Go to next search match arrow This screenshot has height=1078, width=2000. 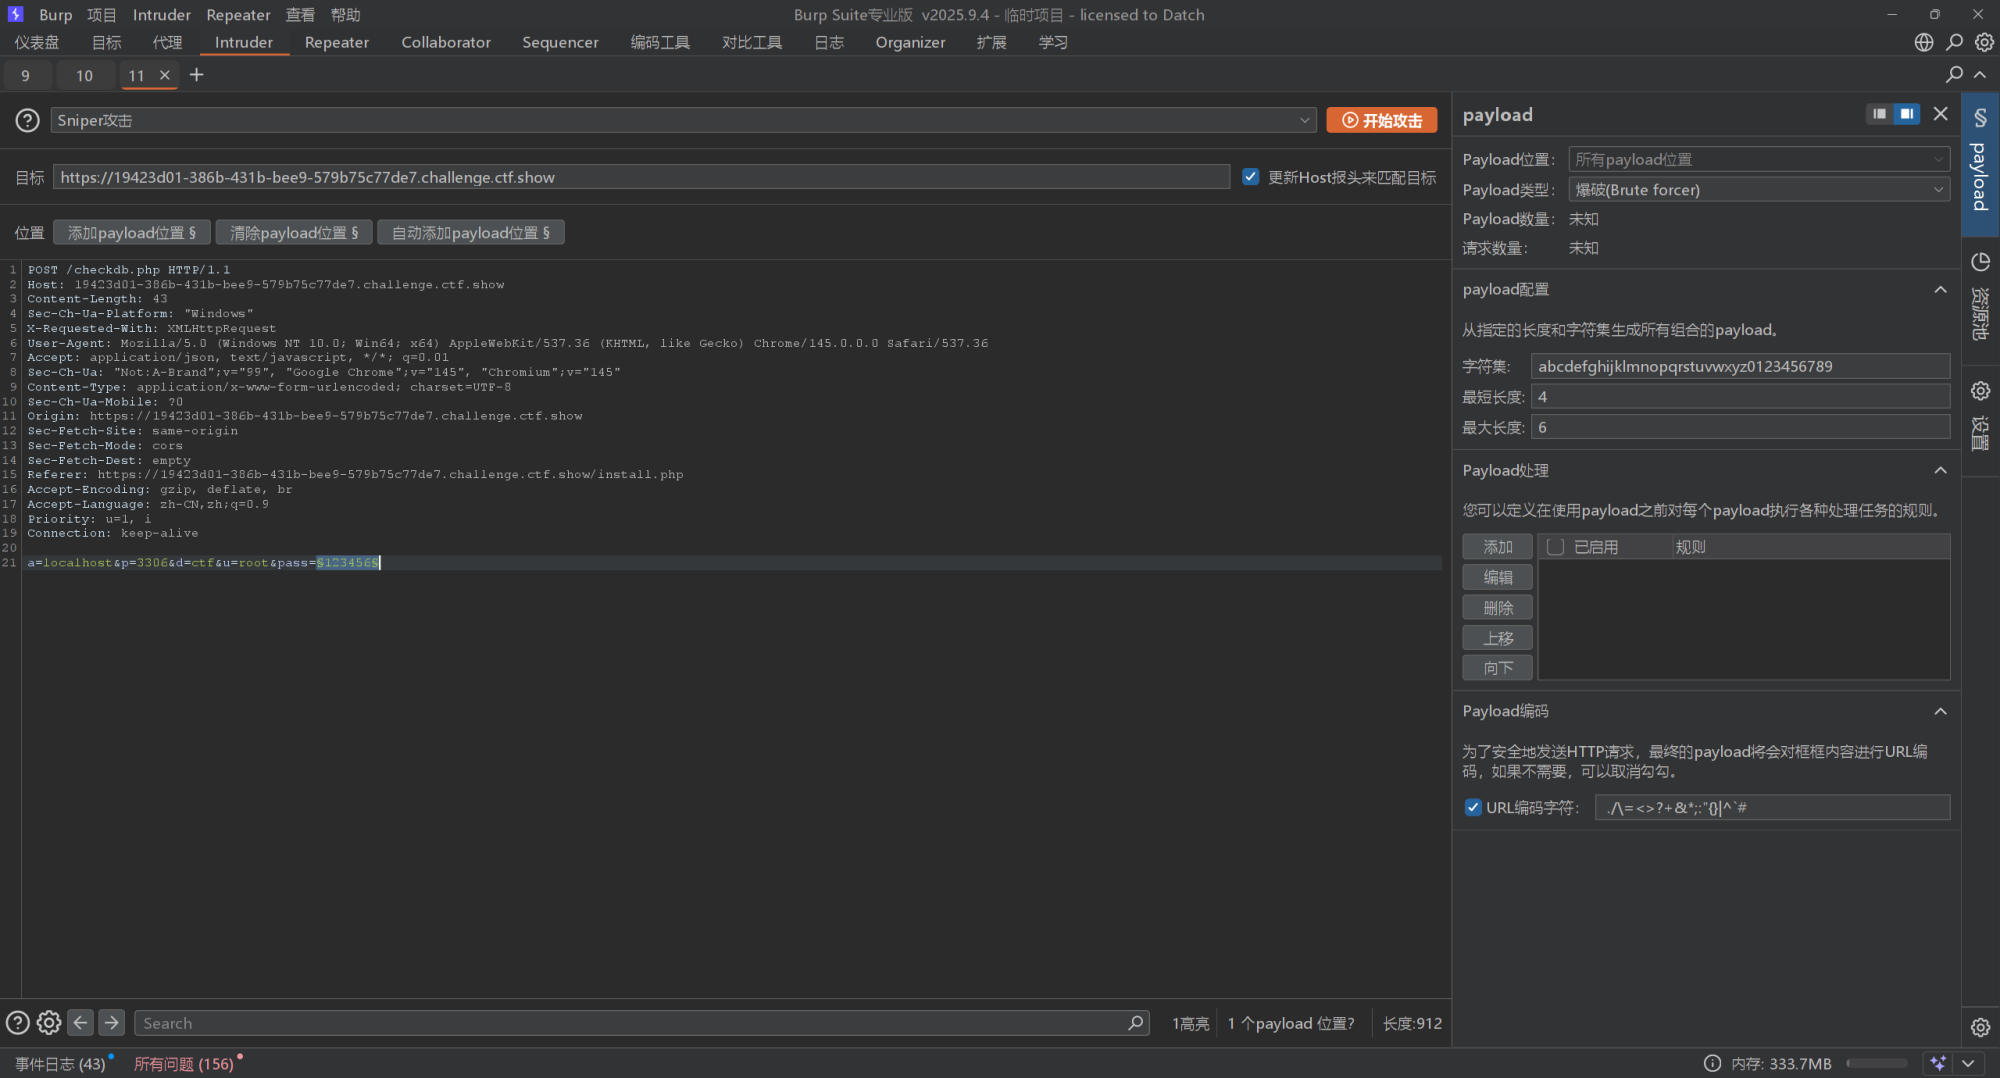pyautogui.click(x=112, y=1022)
